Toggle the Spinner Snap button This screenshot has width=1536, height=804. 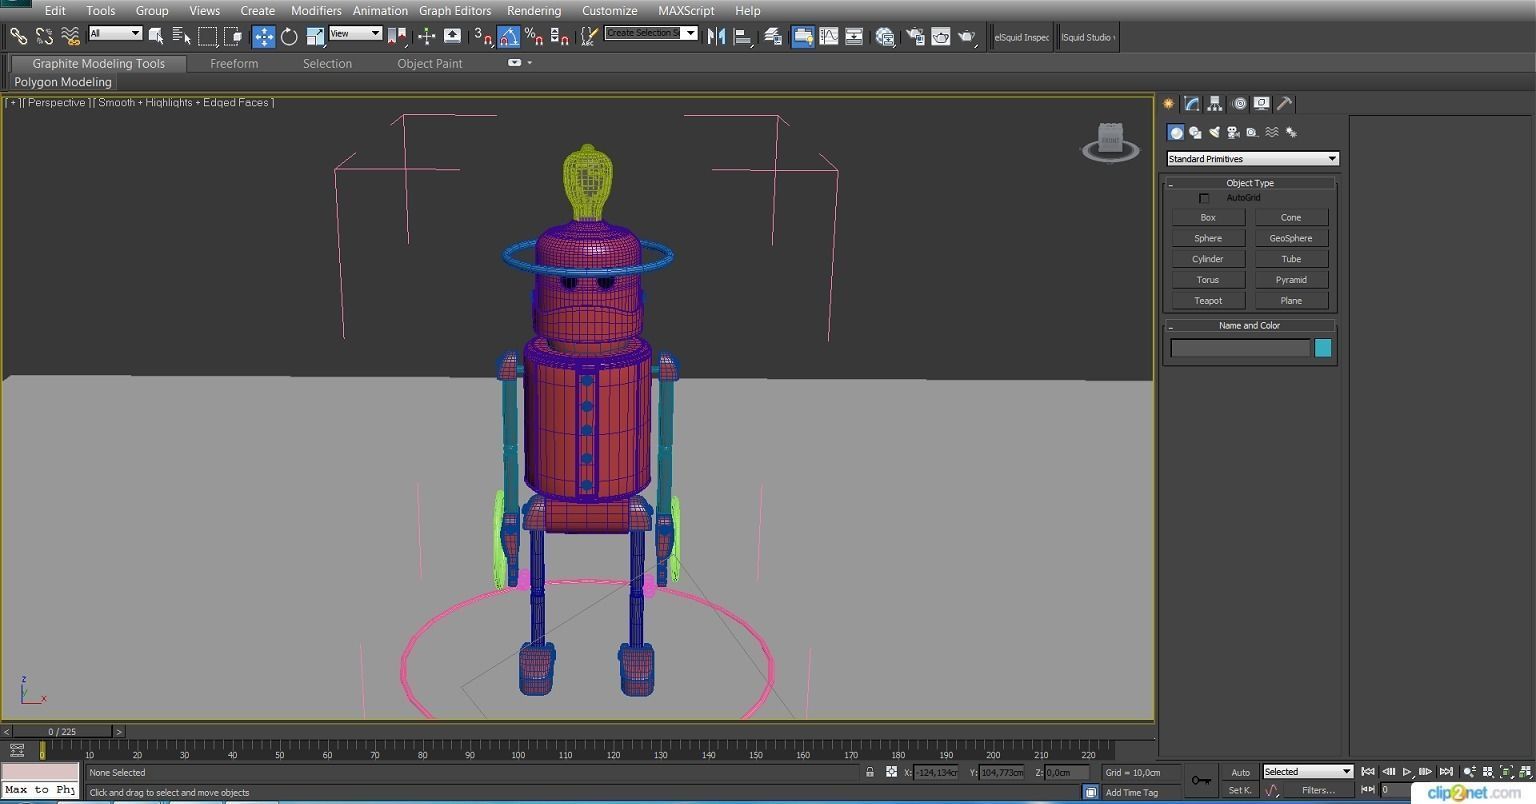click(x=560, y=36)
